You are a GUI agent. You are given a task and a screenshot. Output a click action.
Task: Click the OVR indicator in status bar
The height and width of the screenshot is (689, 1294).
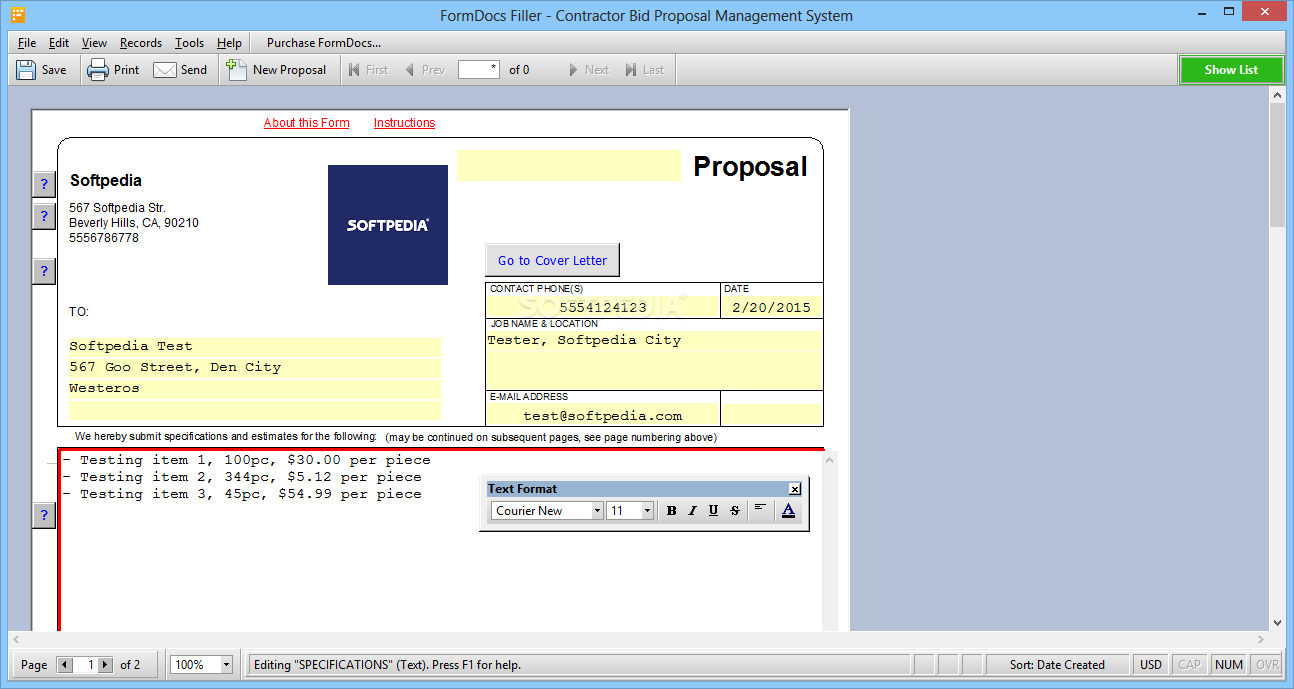[x=1267, y=664]
